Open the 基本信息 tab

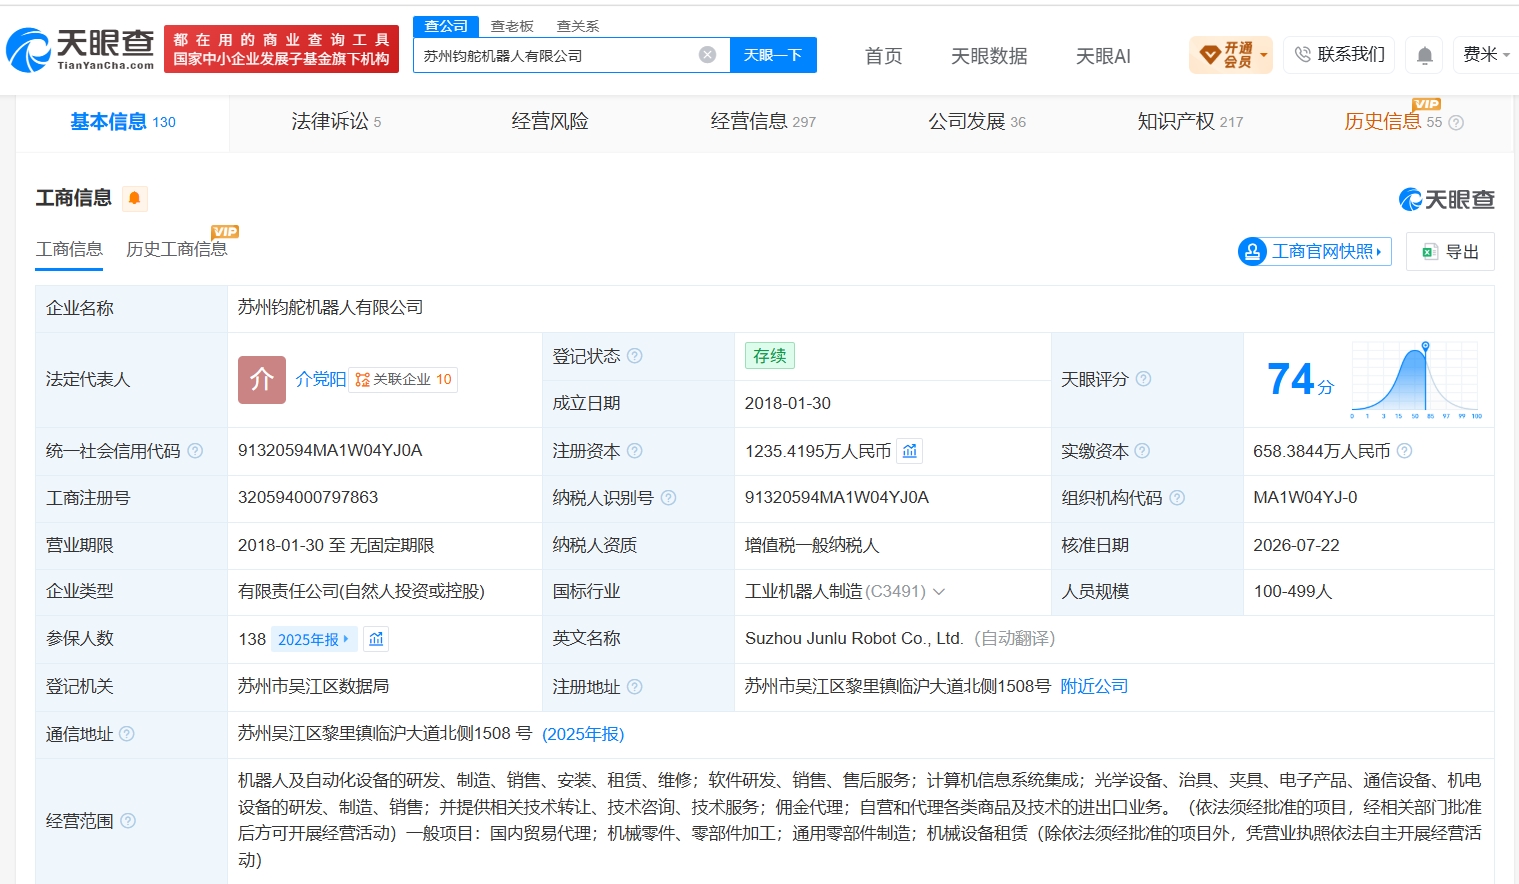coord(123,122)
